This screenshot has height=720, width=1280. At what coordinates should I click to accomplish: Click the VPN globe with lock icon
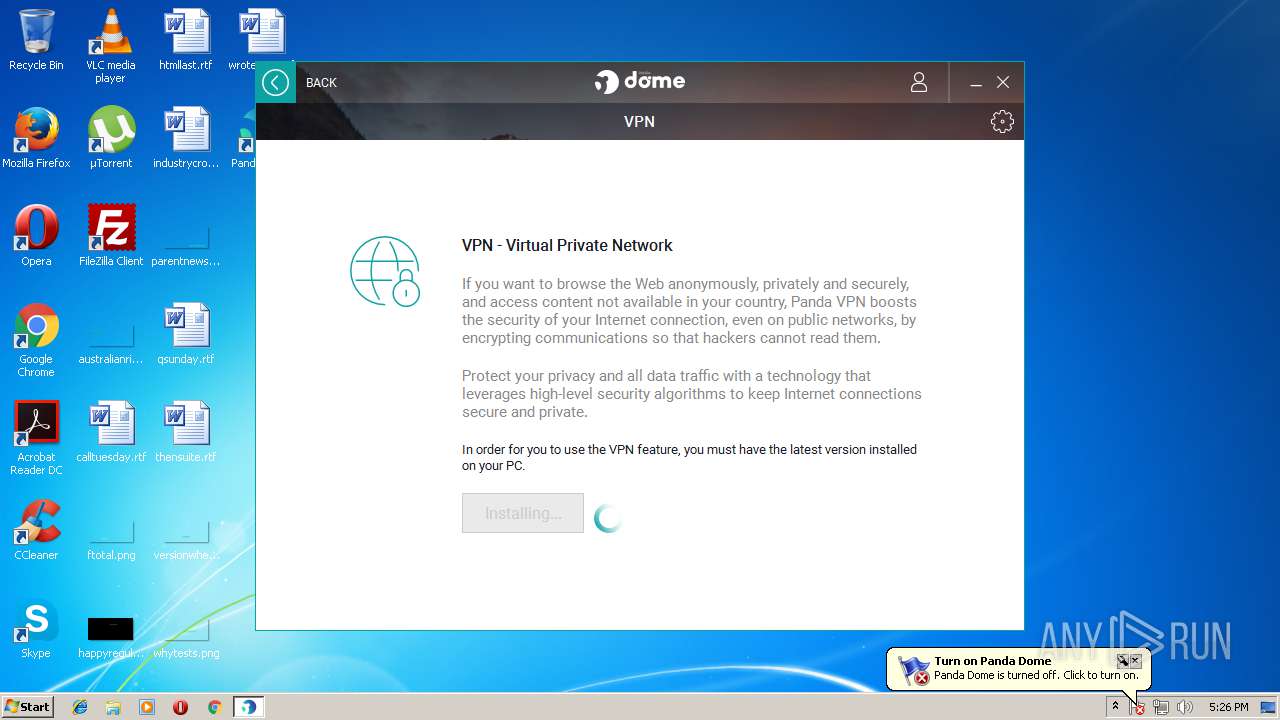click(x=385, y=271)
